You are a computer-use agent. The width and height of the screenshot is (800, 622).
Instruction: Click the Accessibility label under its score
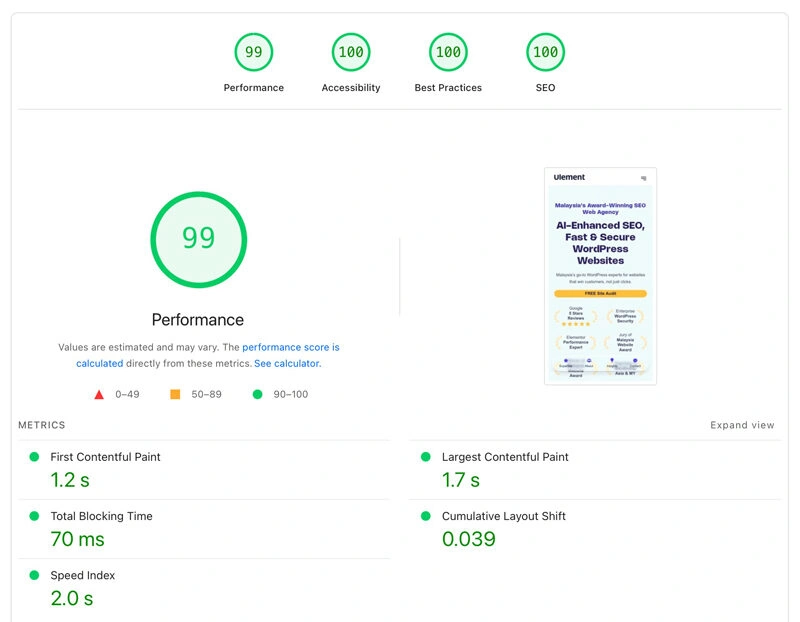click(351, 87)
